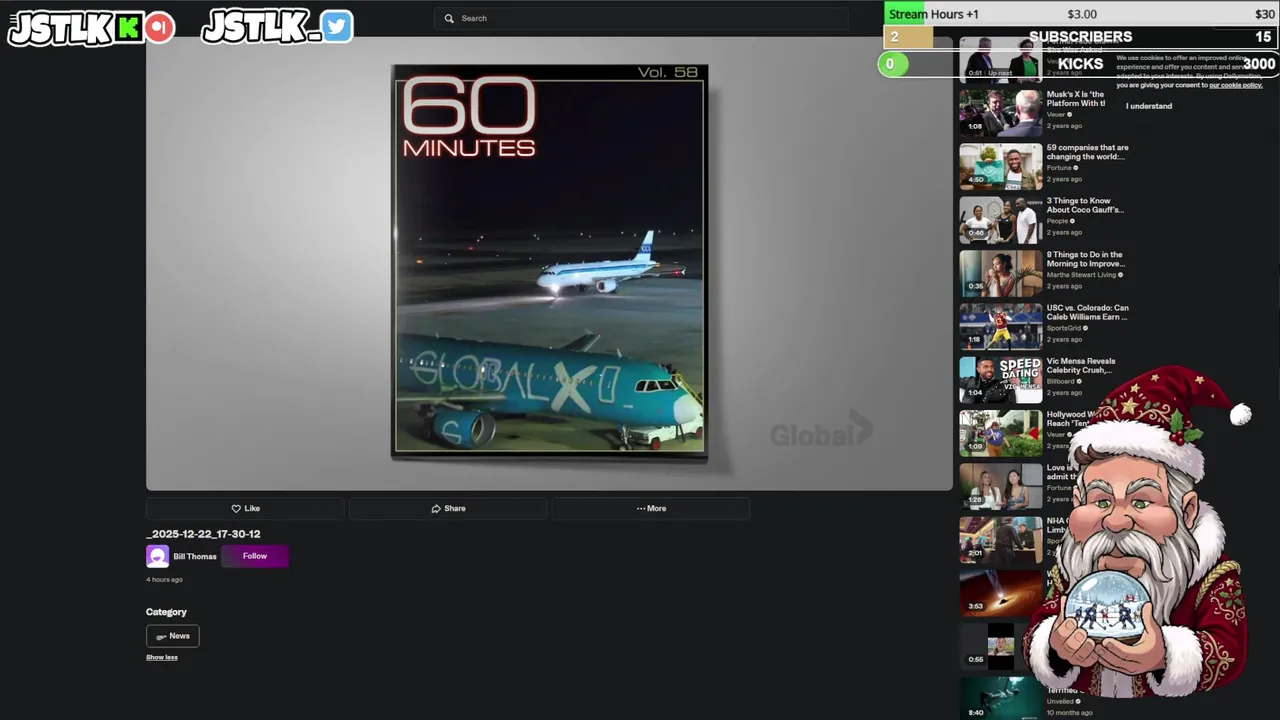Open the 8 Things morning video thumbnail
Screen dimensions: 1280x720
pos(1001,273)
